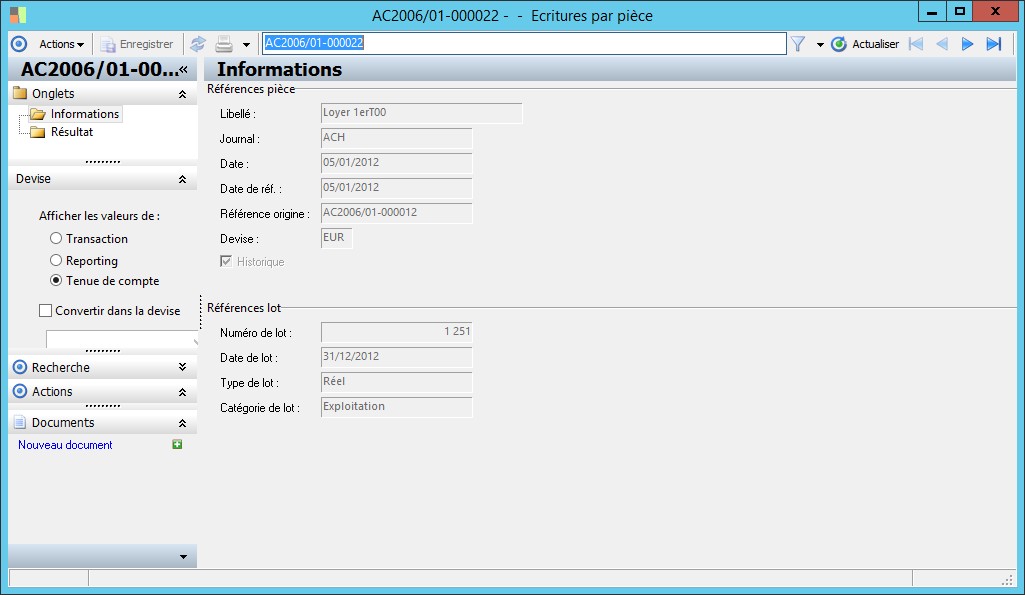This screenshot has width=1025, height=595.
Task: Click the filter funnel icon
Action: [x=798, y=44]
